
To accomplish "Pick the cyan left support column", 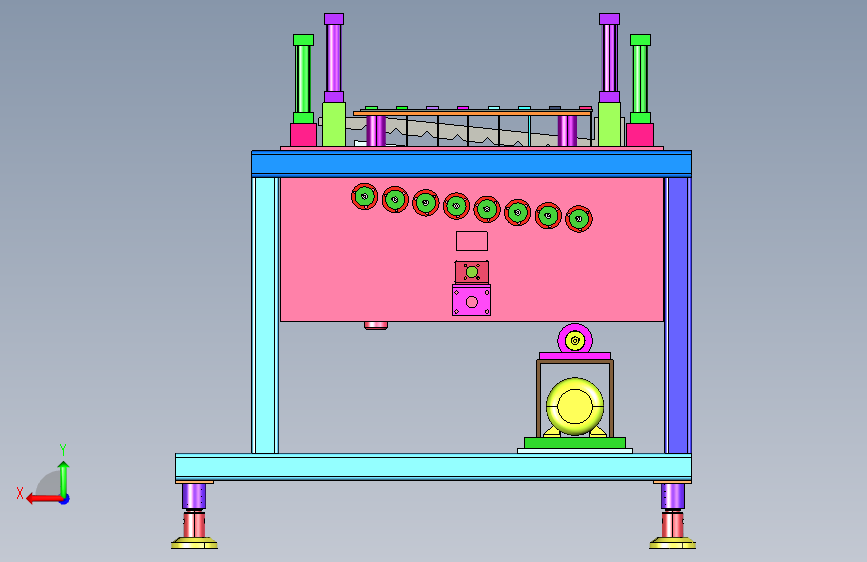I will tap(265, 315).
